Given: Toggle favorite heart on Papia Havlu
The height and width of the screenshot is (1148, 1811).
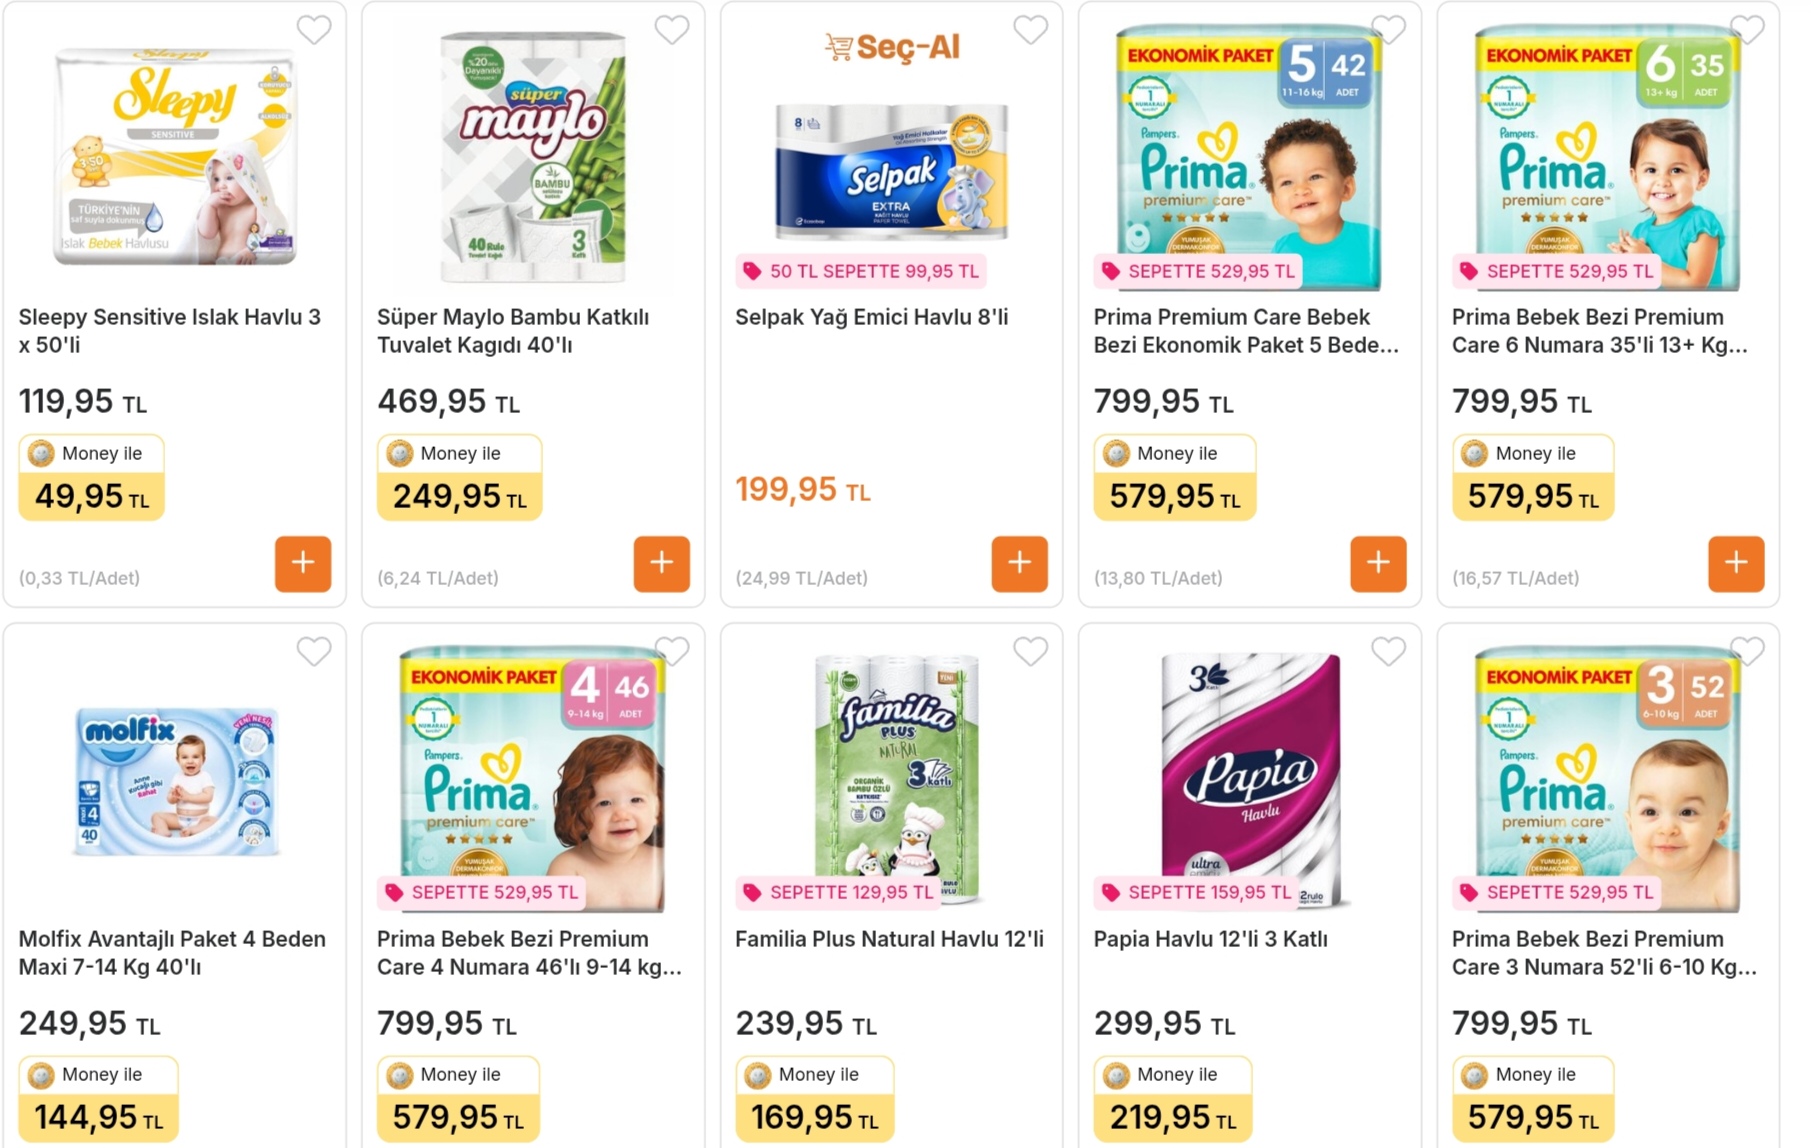Looking at the screenshot, I should pos(1388,652).
